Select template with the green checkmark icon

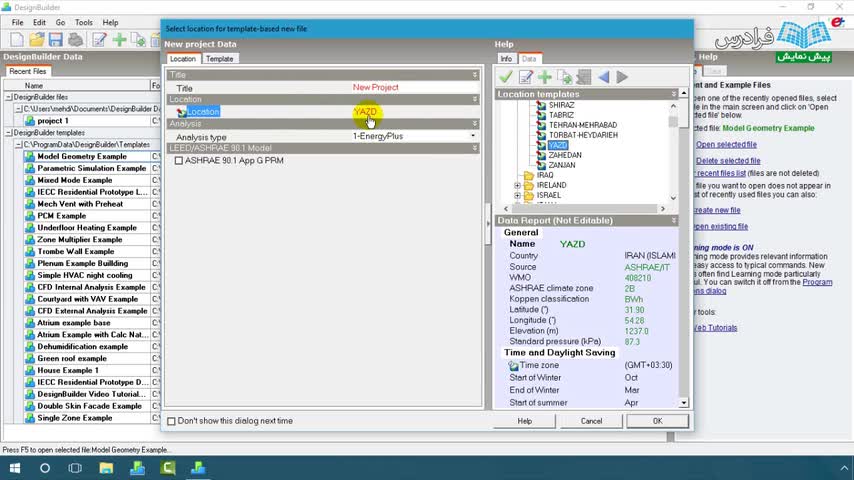tap(505, 77)
